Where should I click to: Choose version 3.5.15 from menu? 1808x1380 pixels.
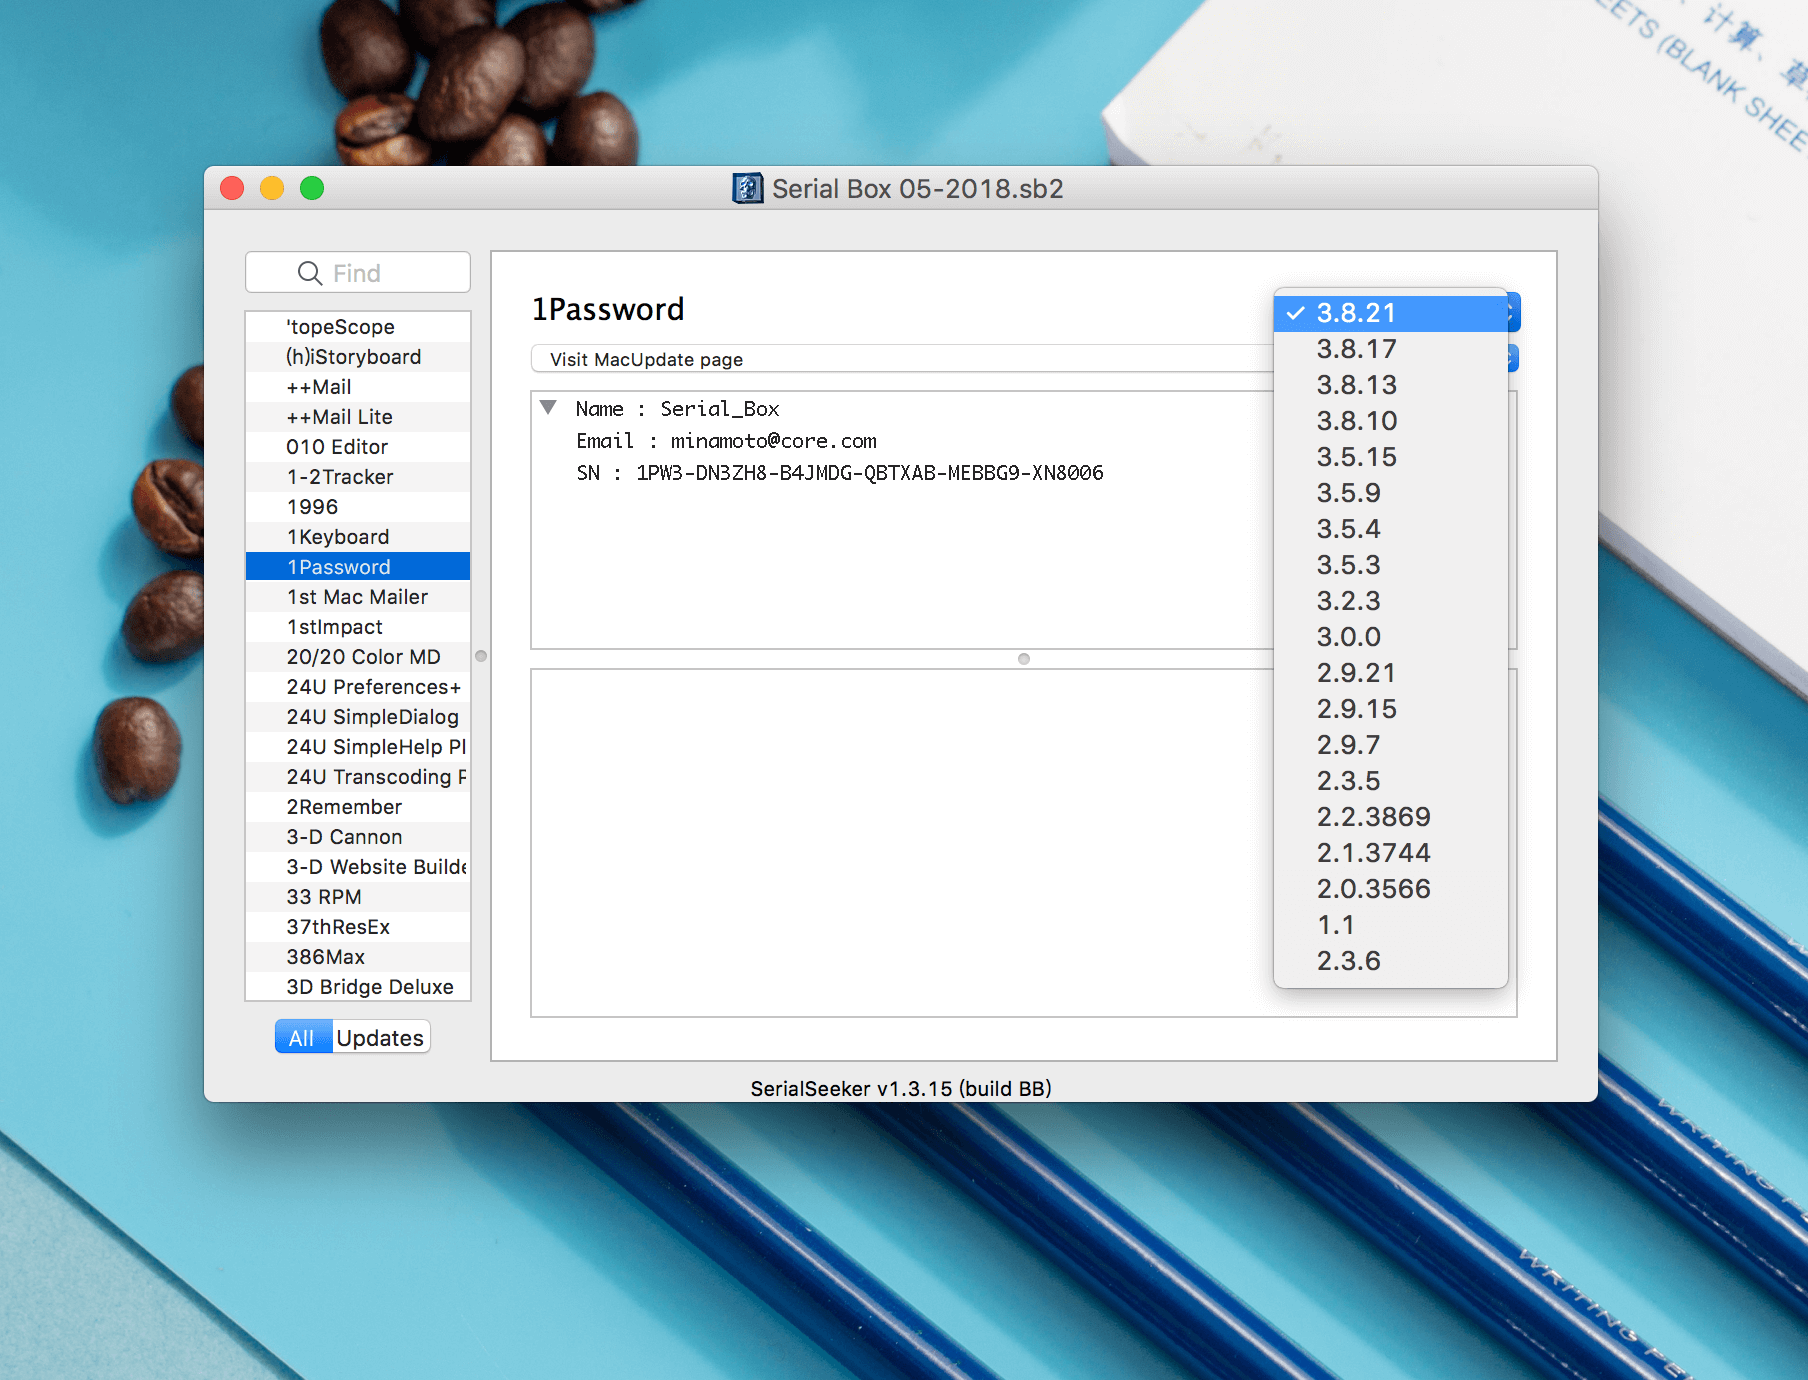click(x=1390, y=457)
